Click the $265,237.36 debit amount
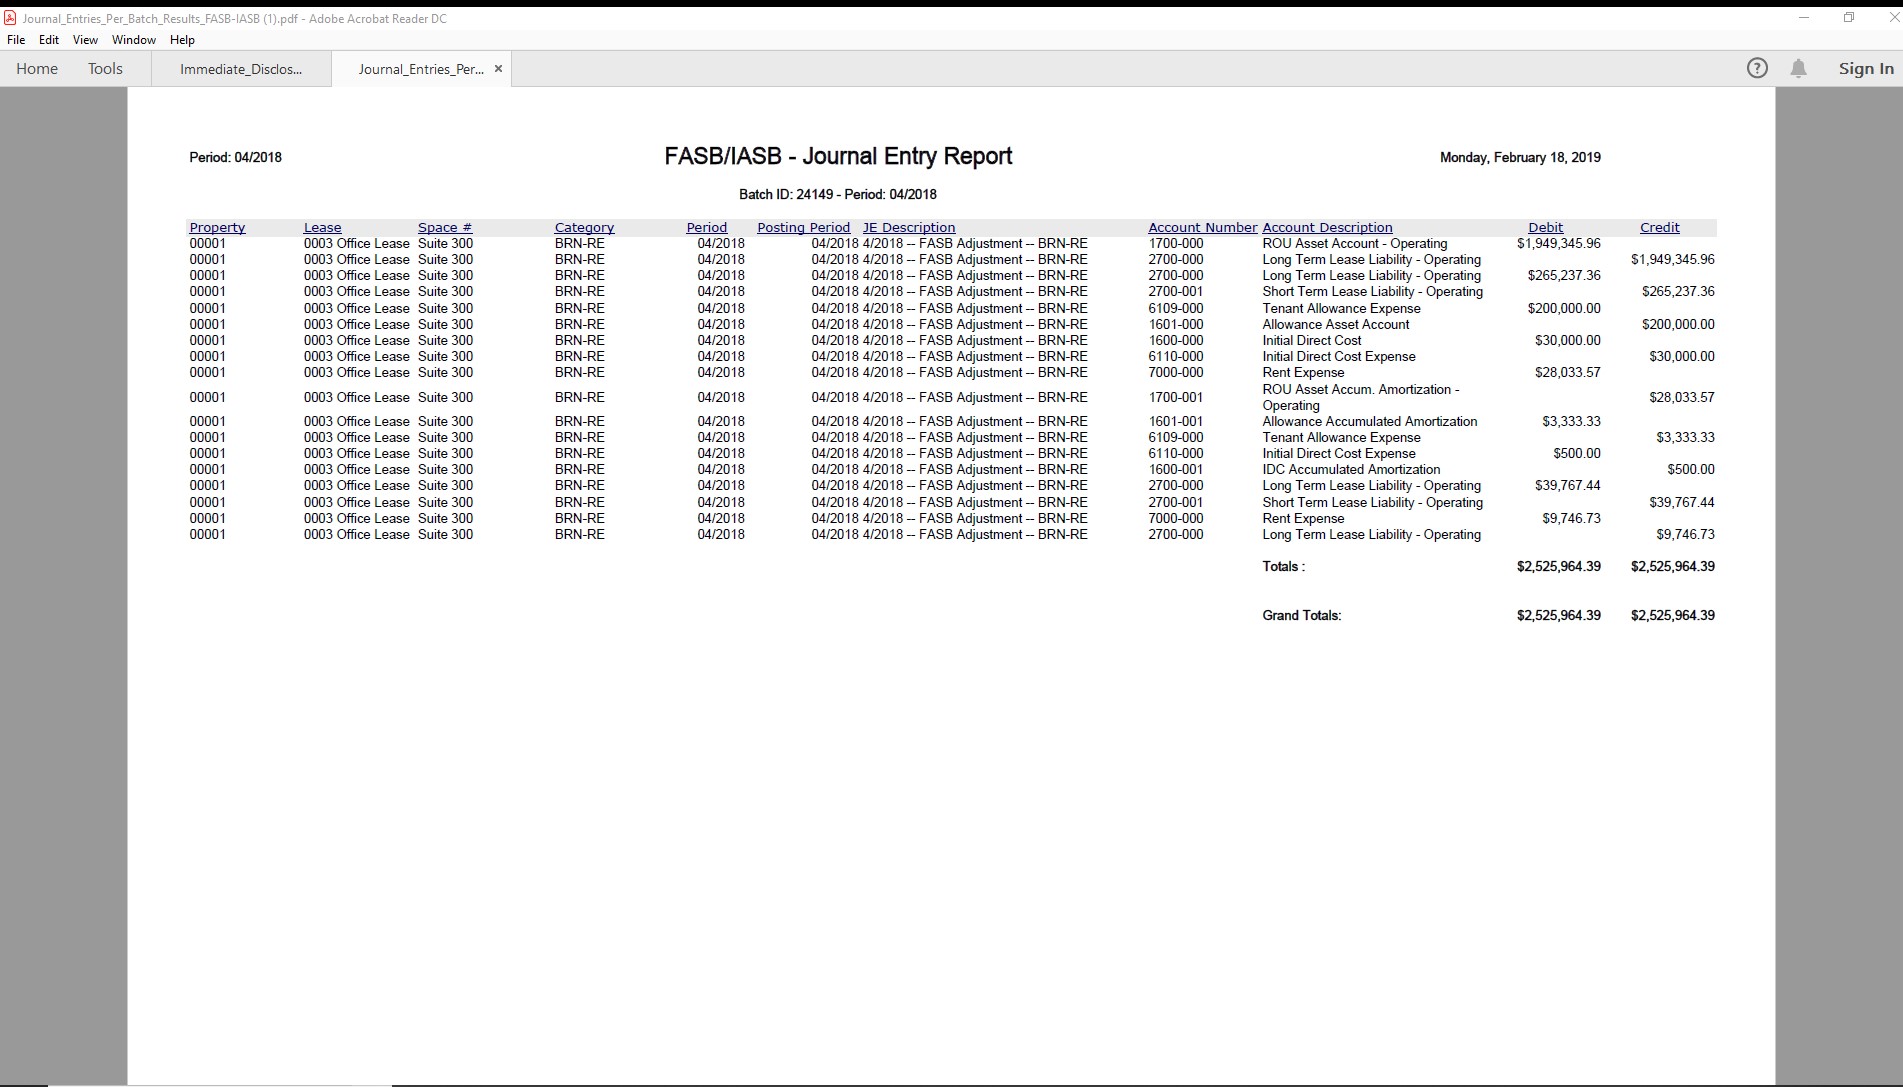1903x1087 pixels. (x=1564, y=276)
